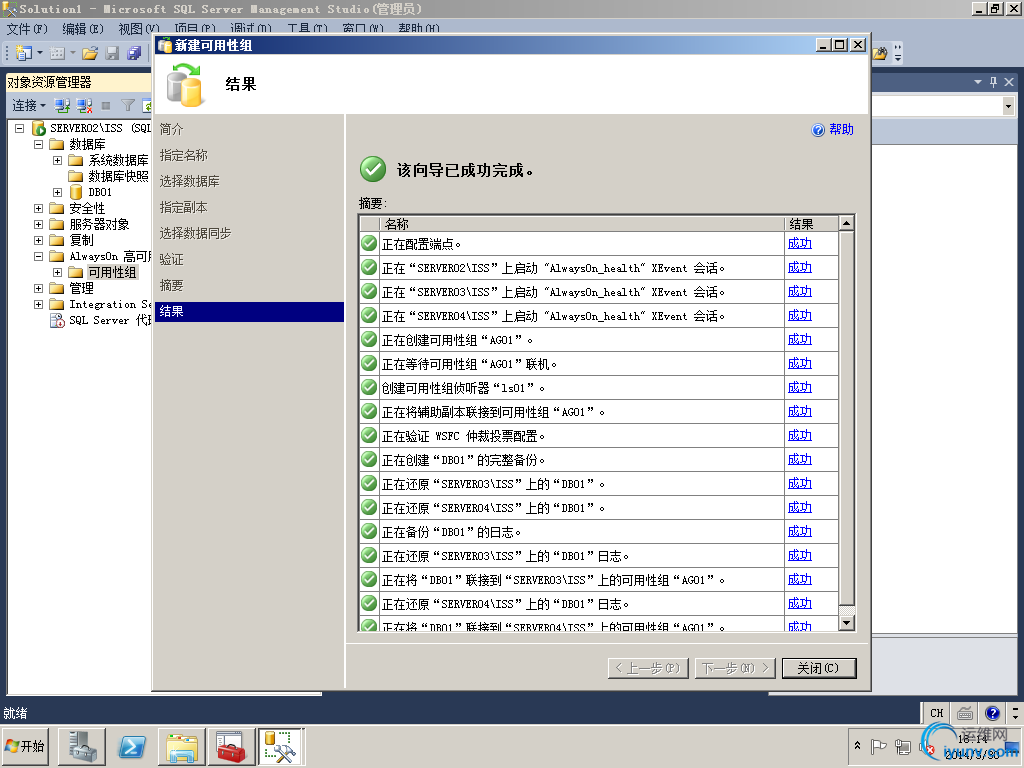
Task: Click the Filter funnel icon
Action: 128,105
